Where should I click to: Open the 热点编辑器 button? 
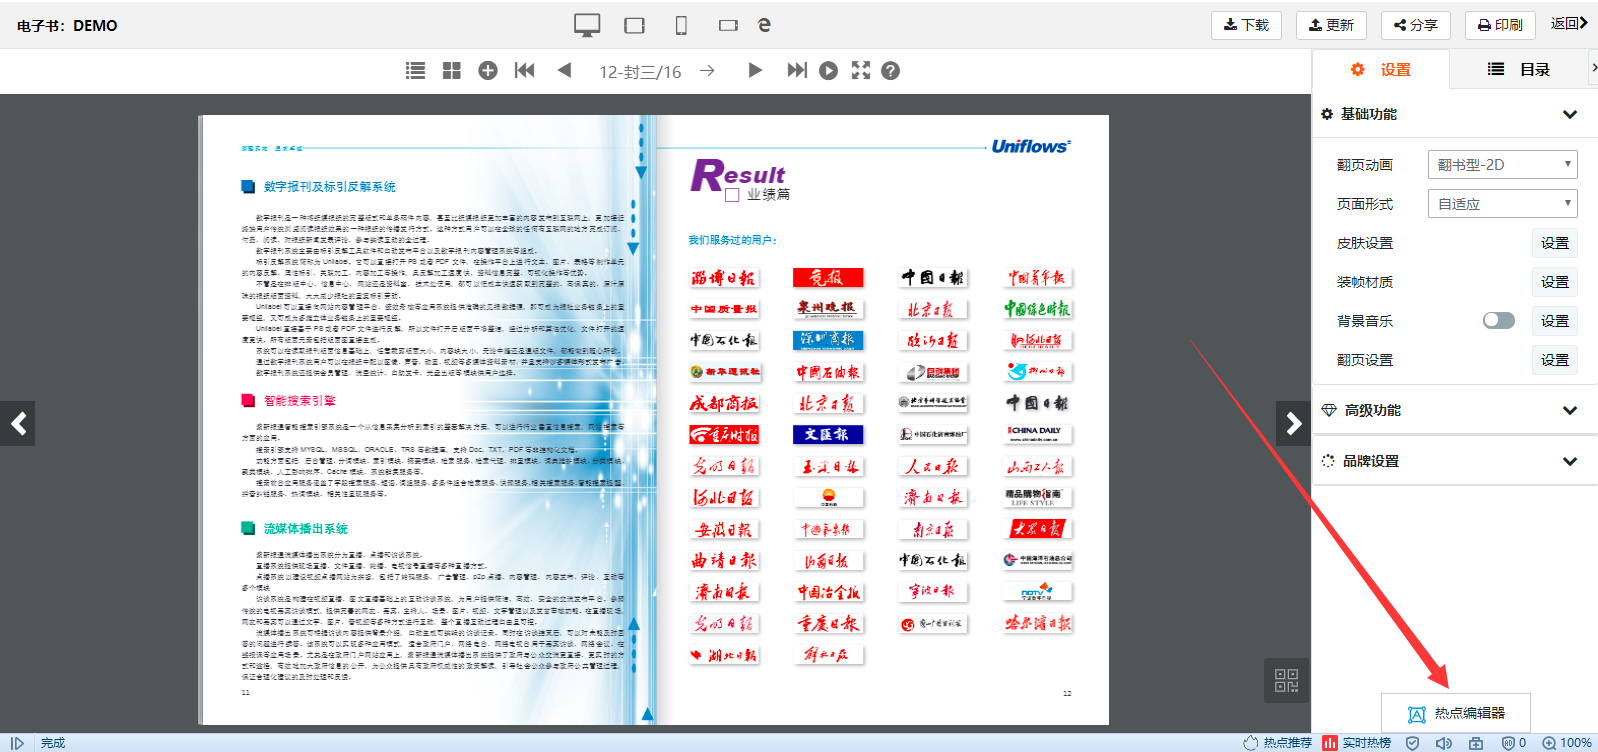[1456, 713]
